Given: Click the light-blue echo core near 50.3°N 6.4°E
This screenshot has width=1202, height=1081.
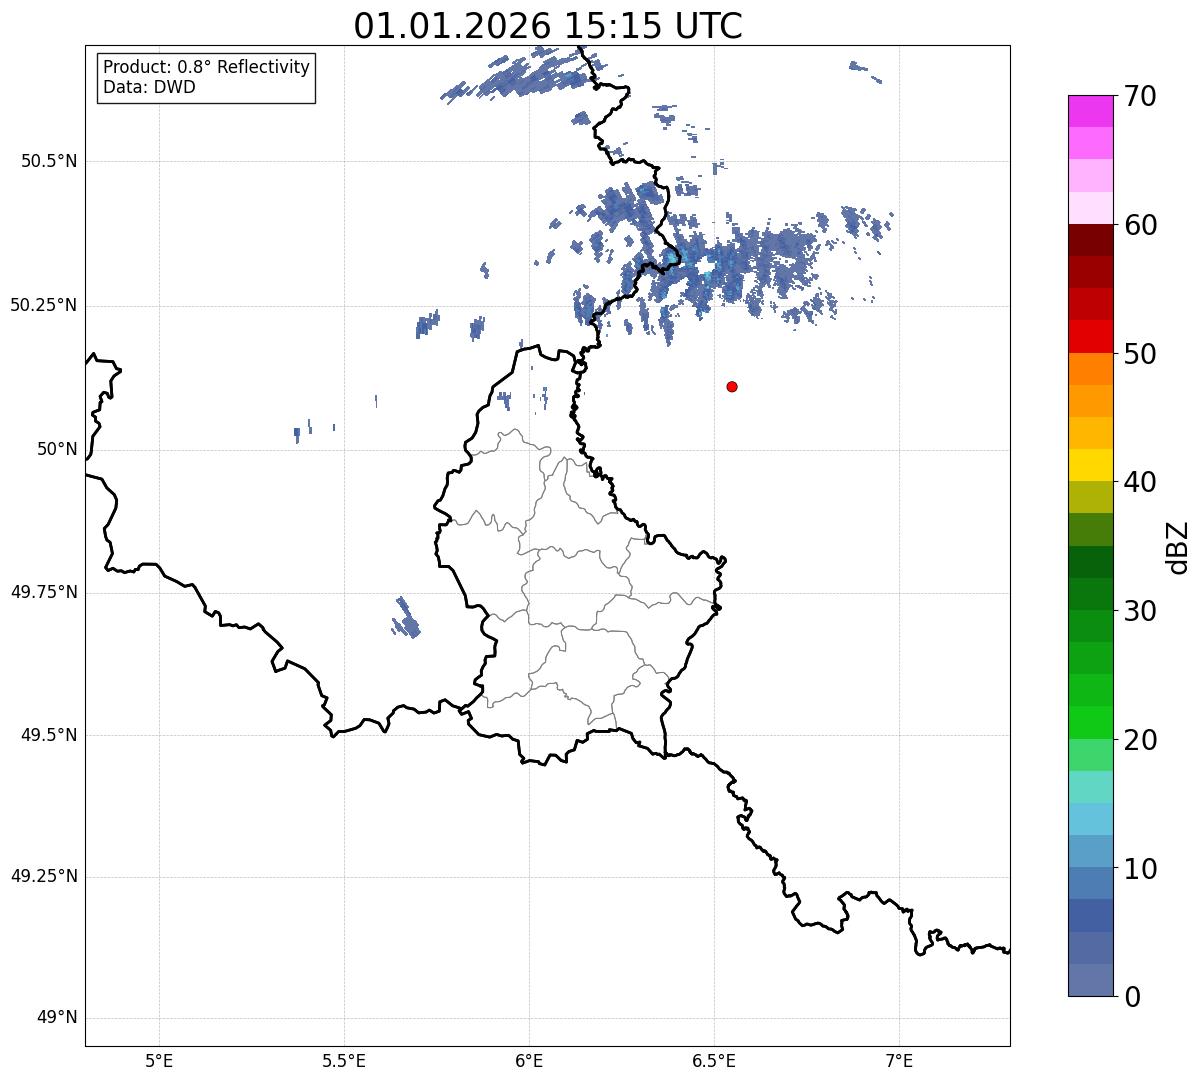Looking at the screenshot, I should (x=673, y=258).
